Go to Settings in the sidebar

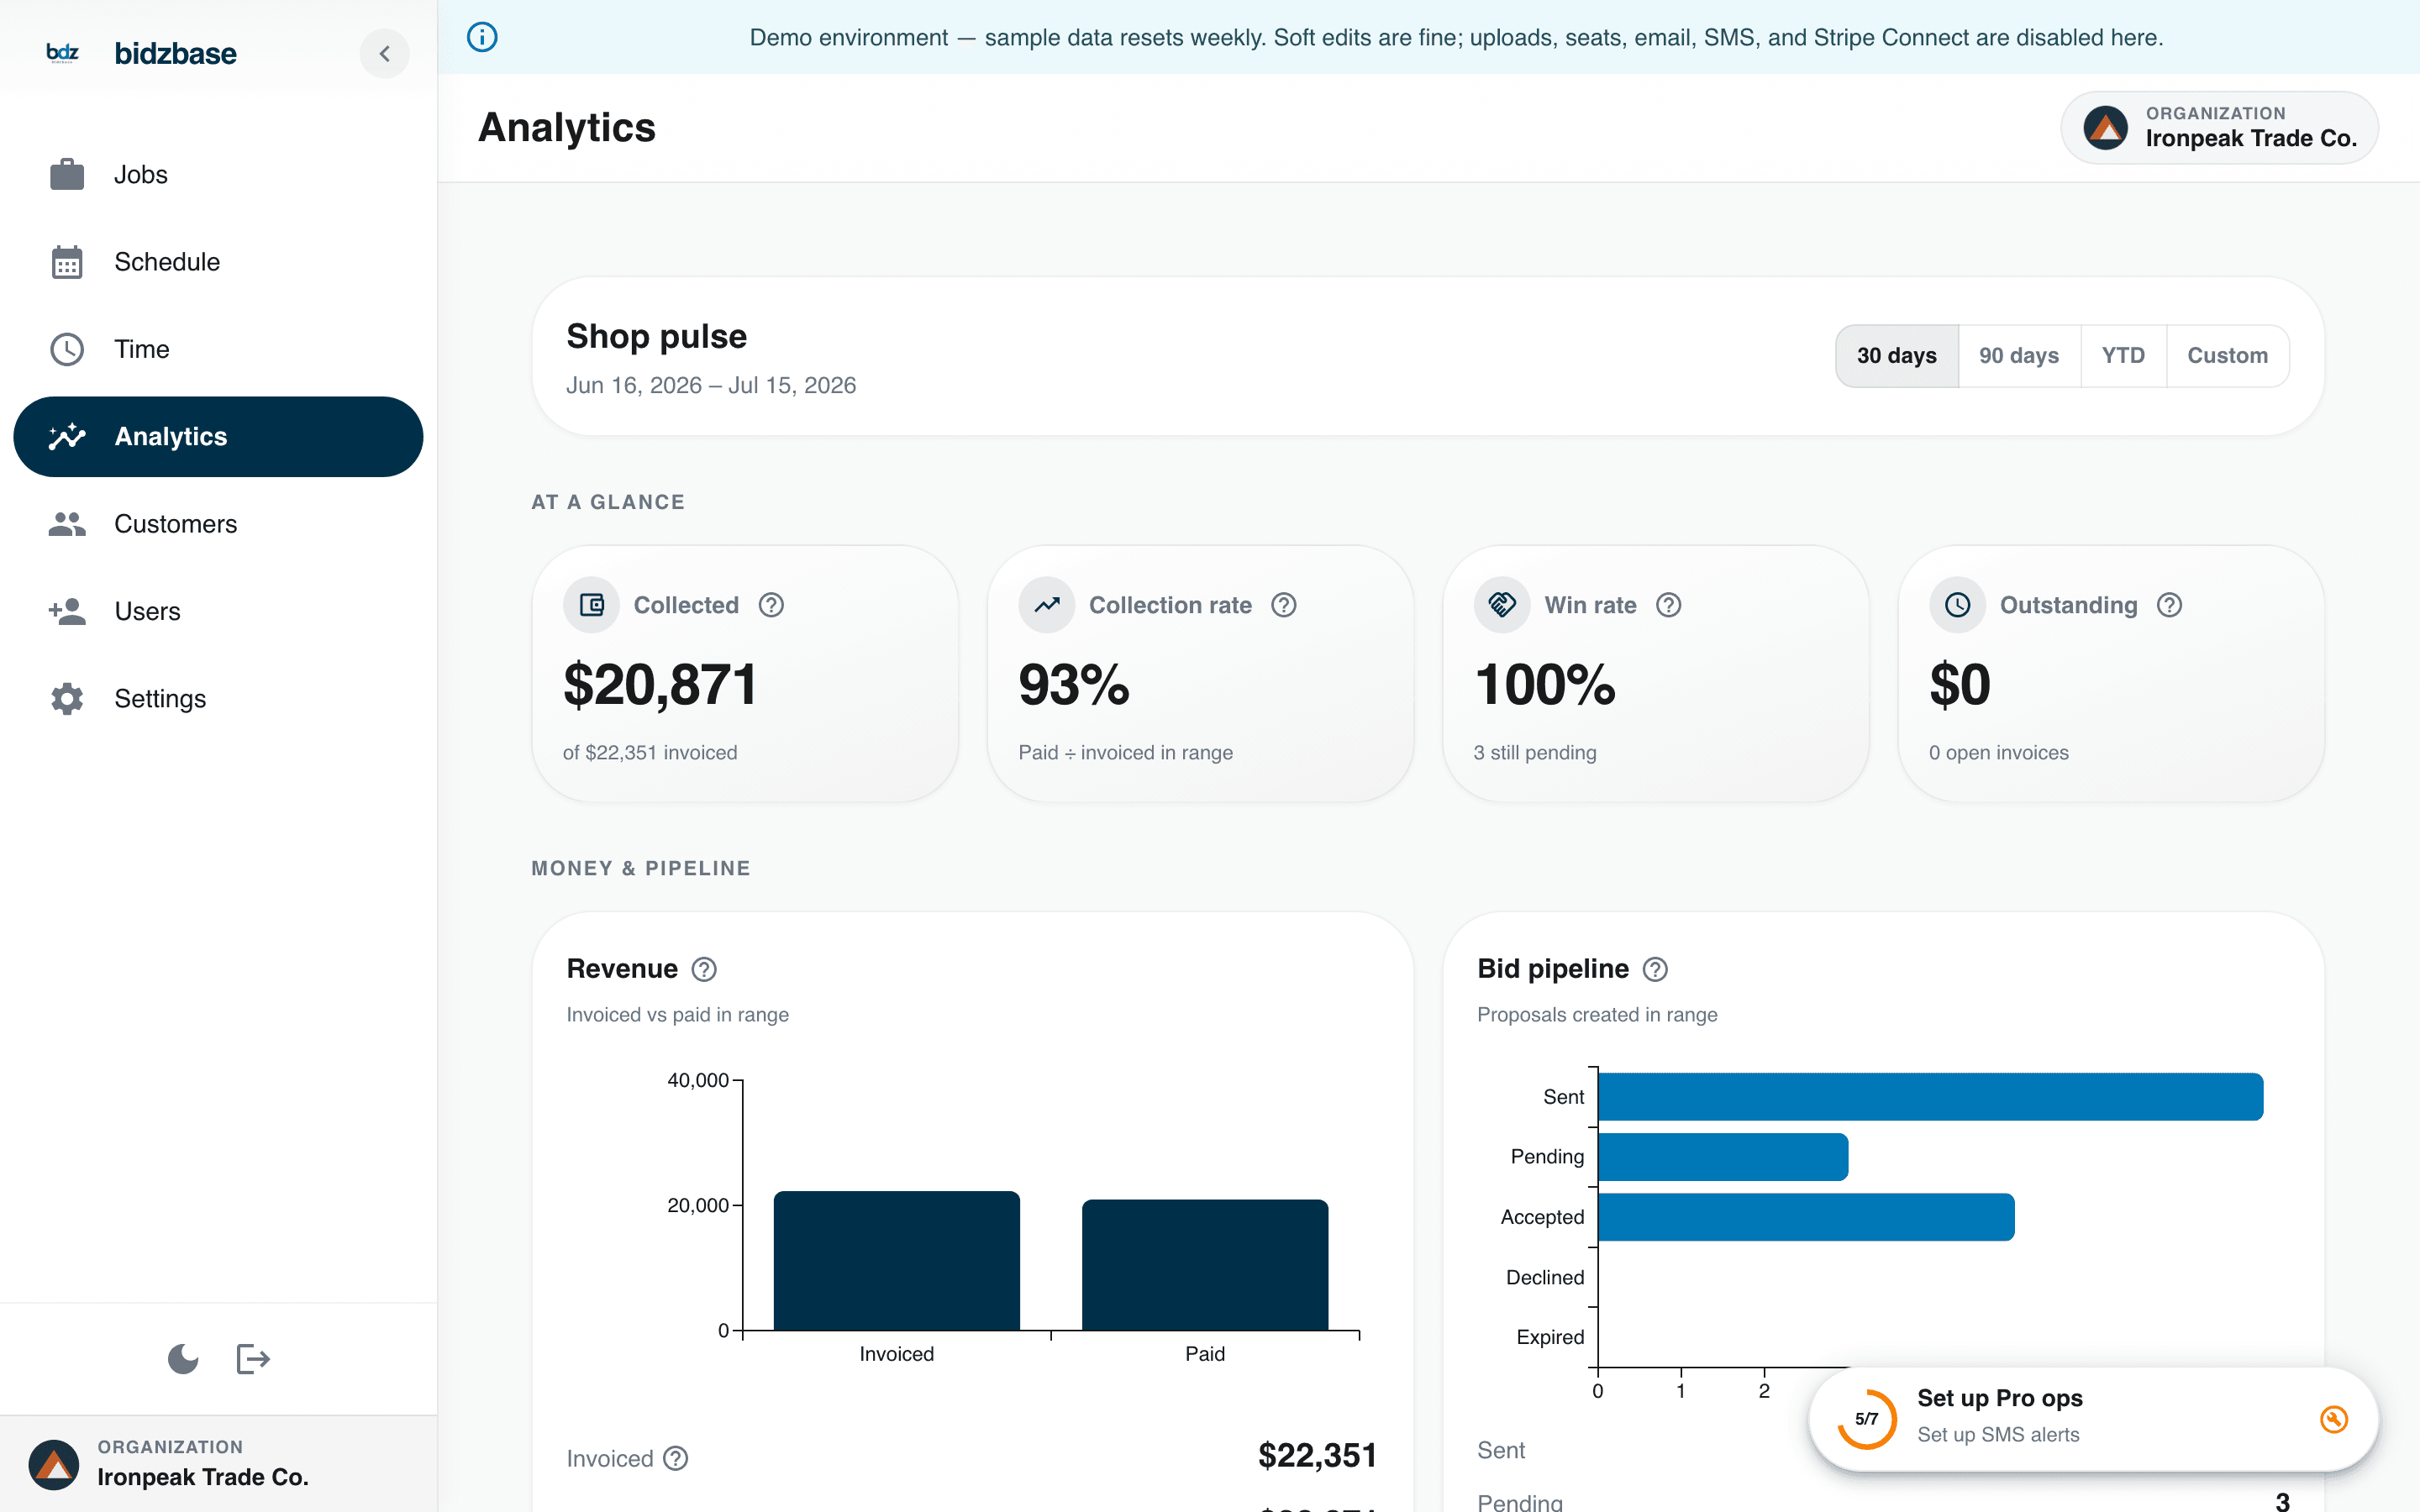point(218,698)
